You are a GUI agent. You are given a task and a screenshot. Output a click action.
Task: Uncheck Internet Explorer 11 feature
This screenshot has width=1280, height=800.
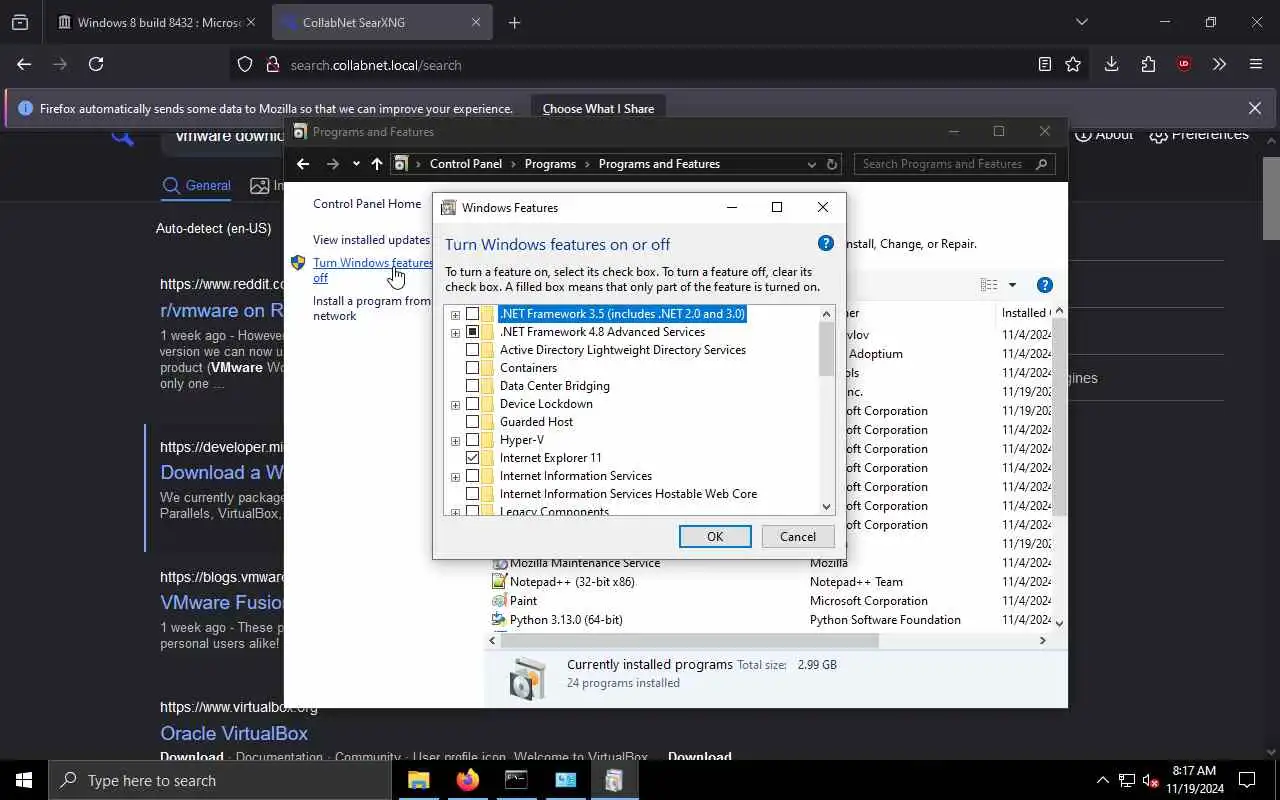(x=473, y=458)
